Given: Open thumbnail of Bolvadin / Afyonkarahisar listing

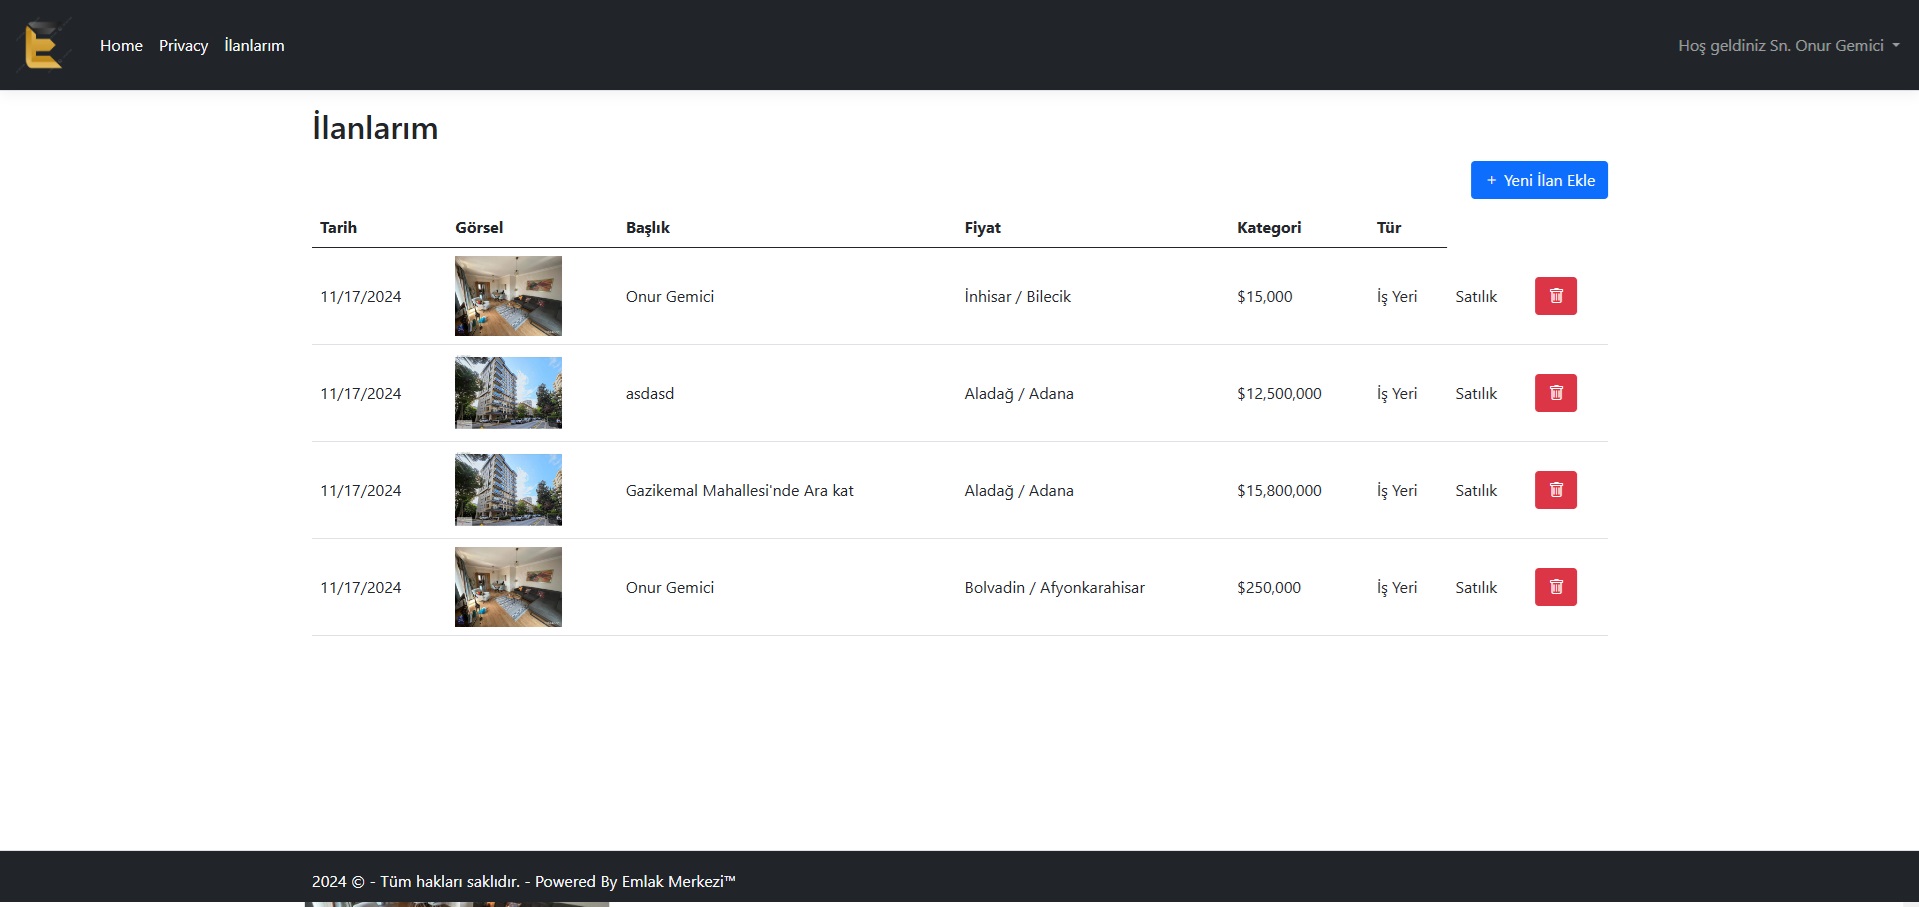Looking at the screenshot, I should point(508,587).
